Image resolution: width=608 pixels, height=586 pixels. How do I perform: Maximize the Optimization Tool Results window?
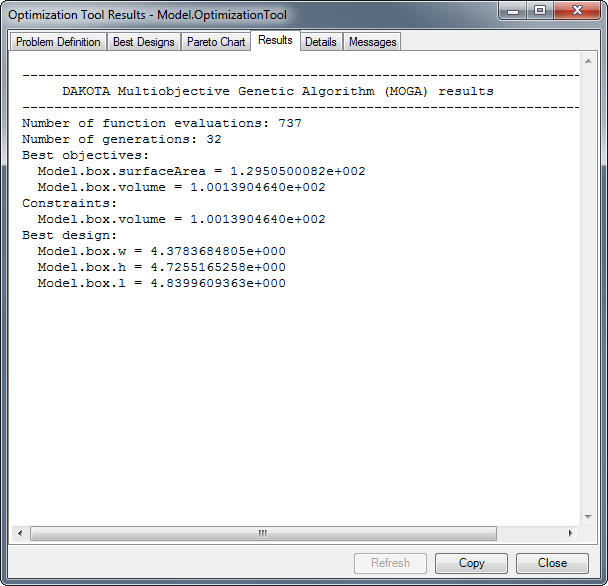[540, 12]
